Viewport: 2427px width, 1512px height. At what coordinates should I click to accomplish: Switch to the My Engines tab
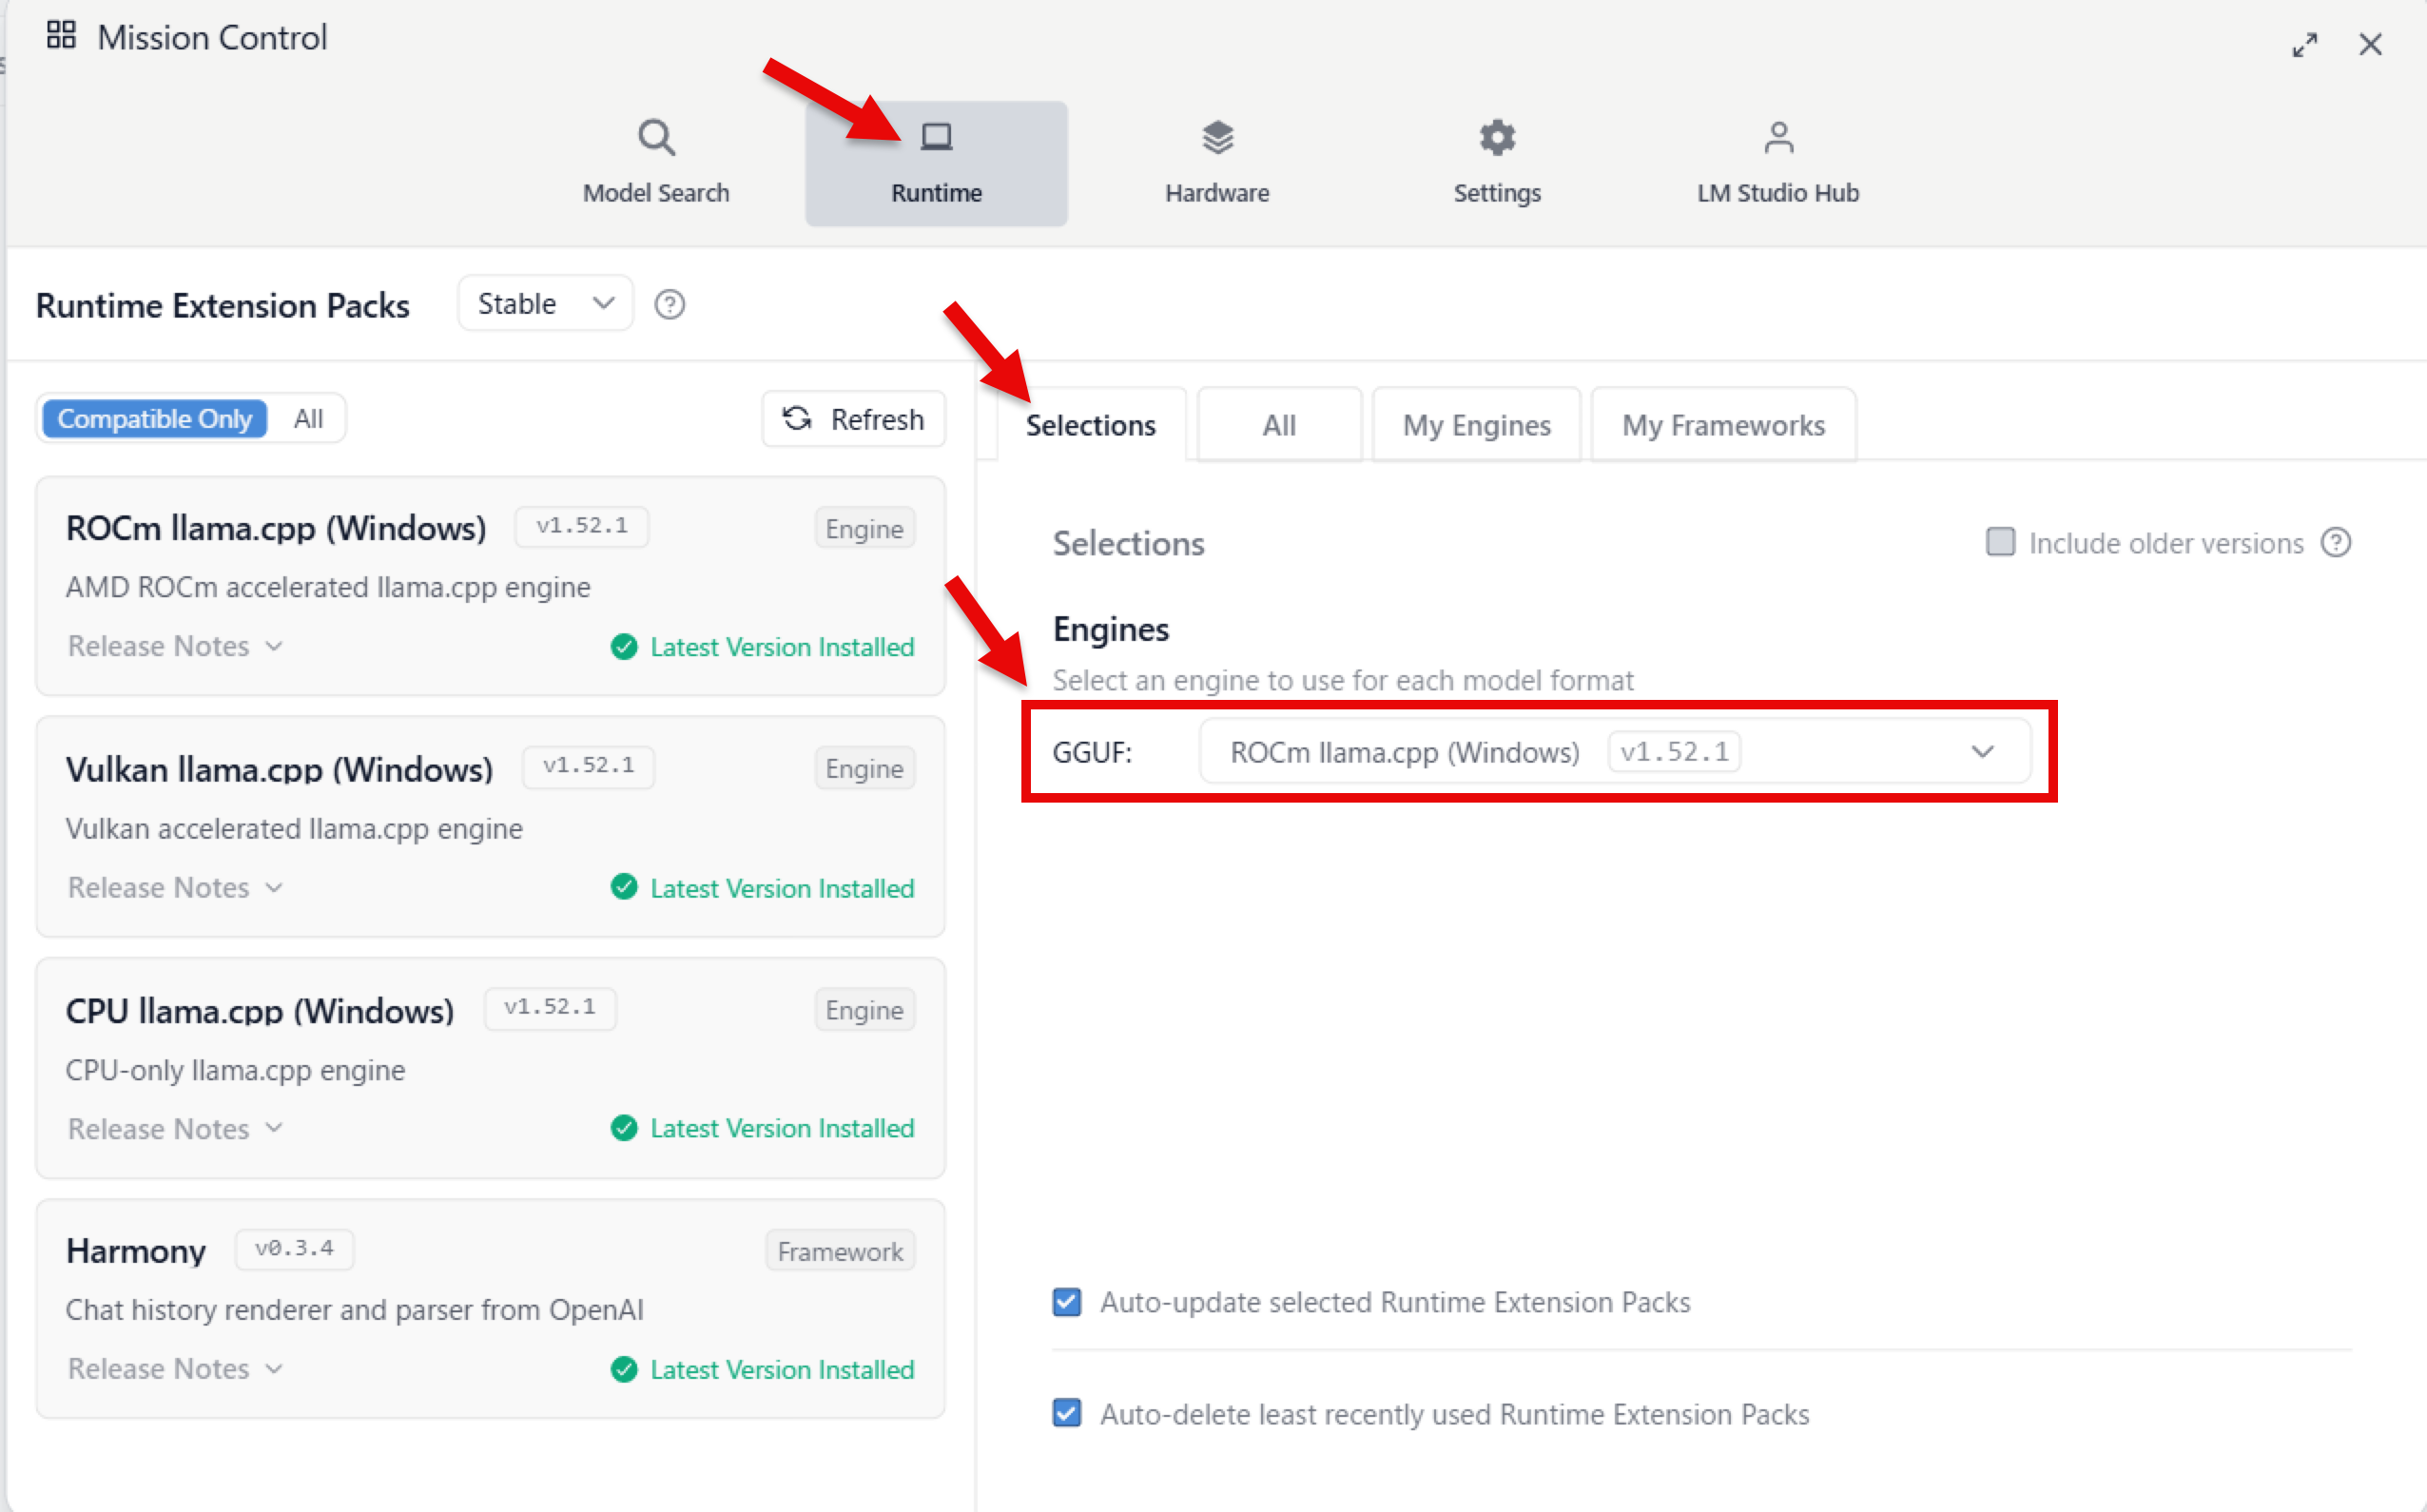(1476, 426)
